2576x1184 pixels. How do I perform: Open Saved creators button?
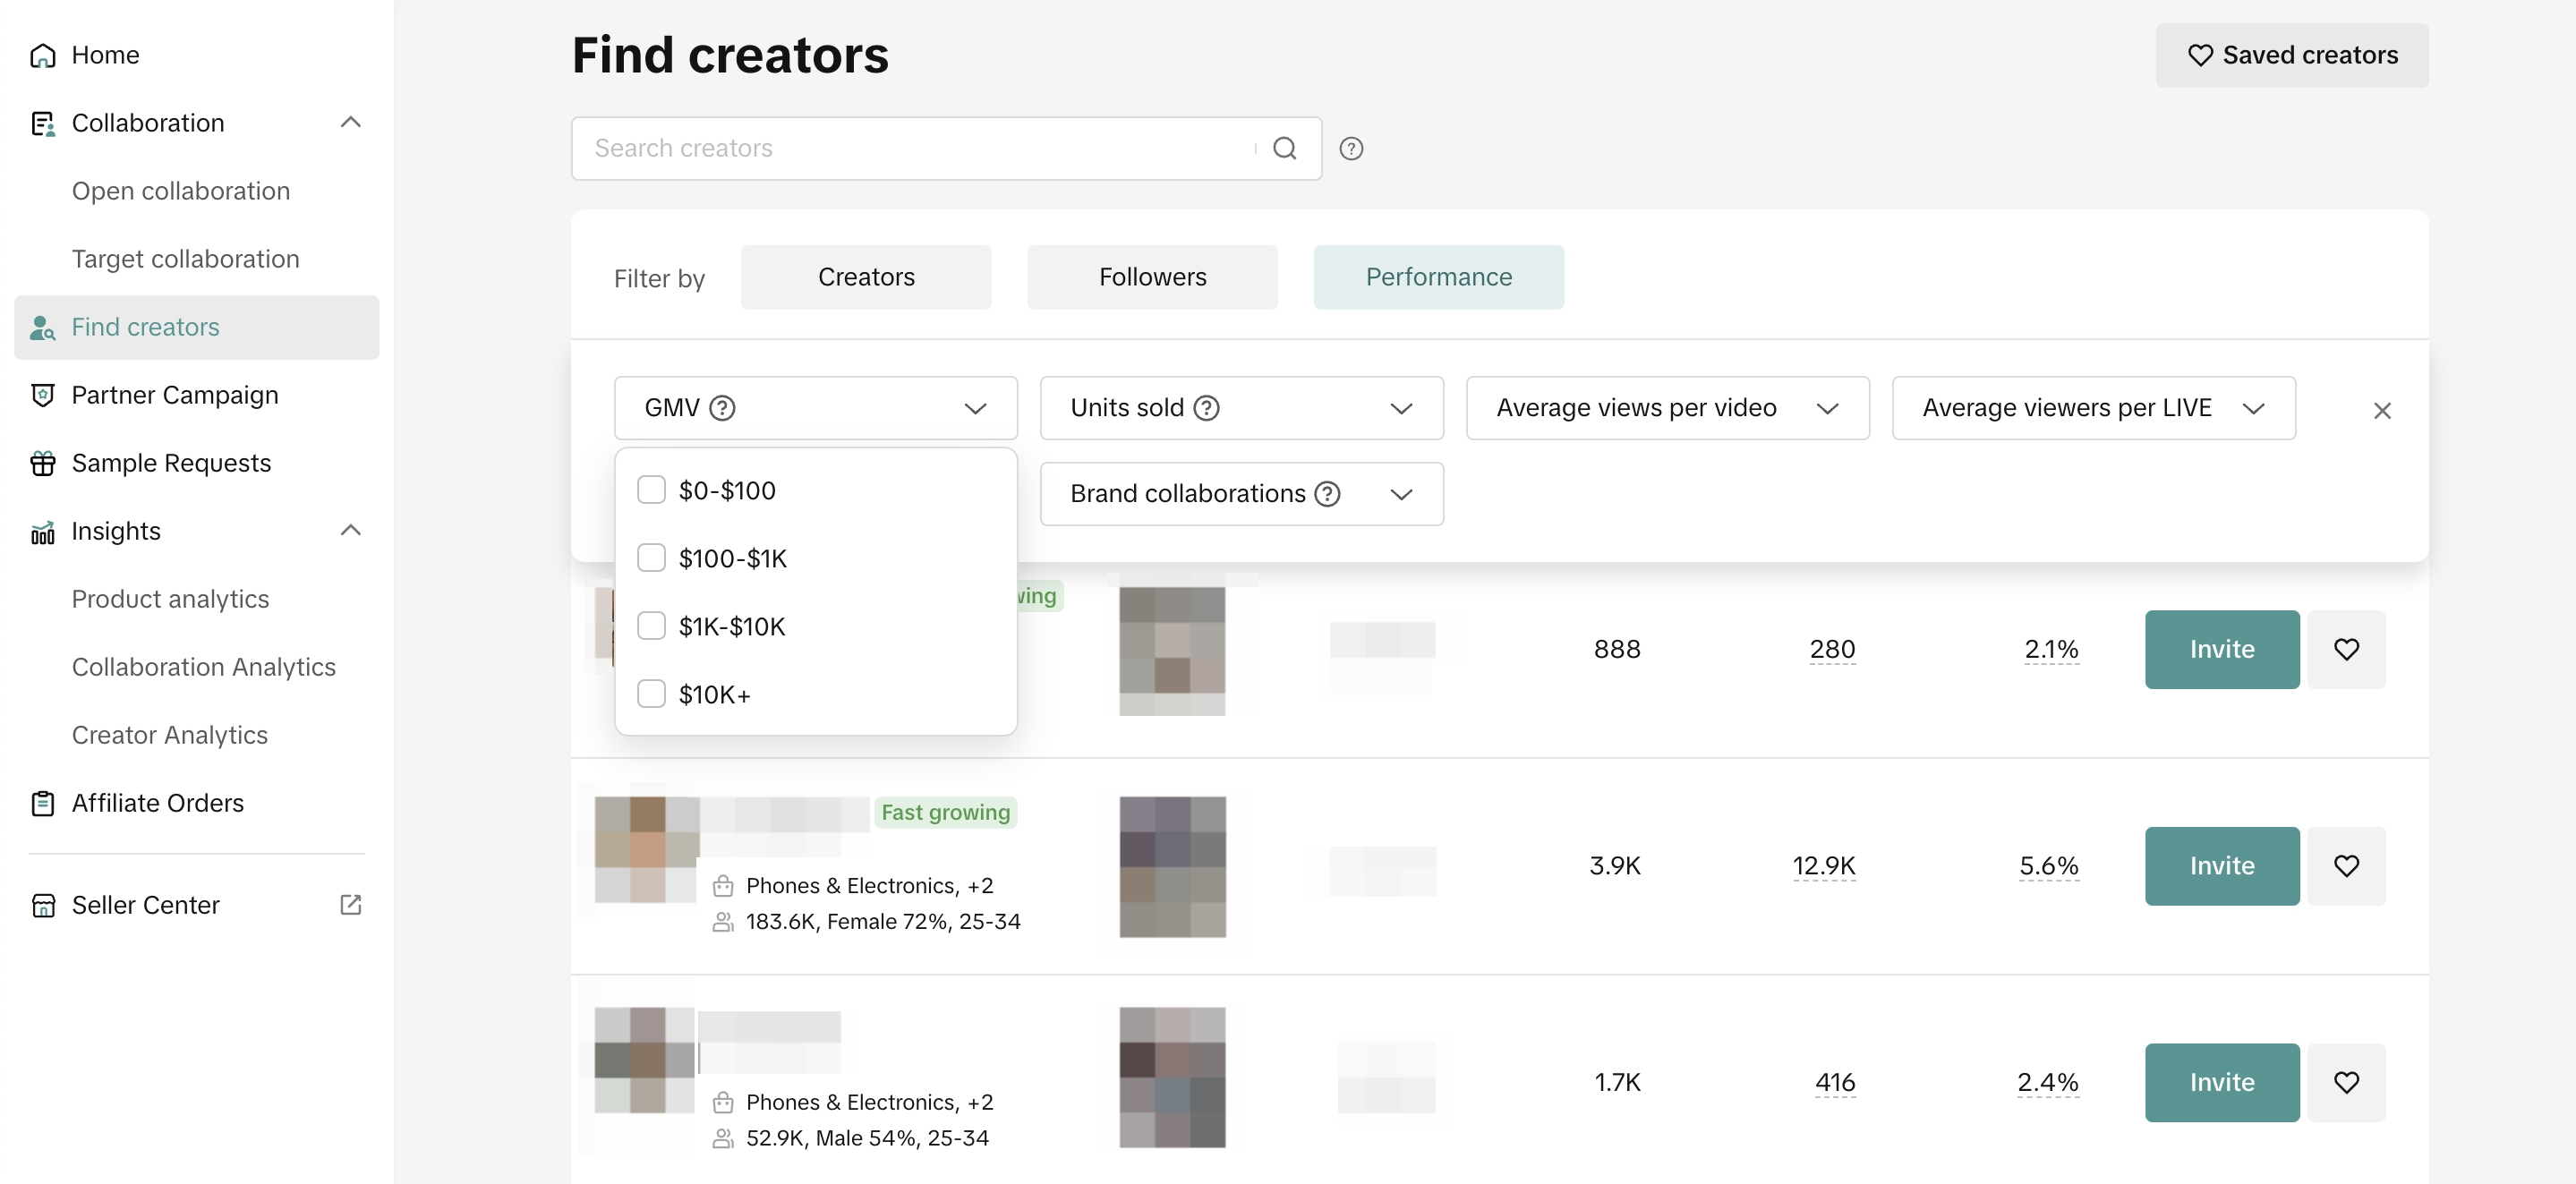(x=2291, y=55)
